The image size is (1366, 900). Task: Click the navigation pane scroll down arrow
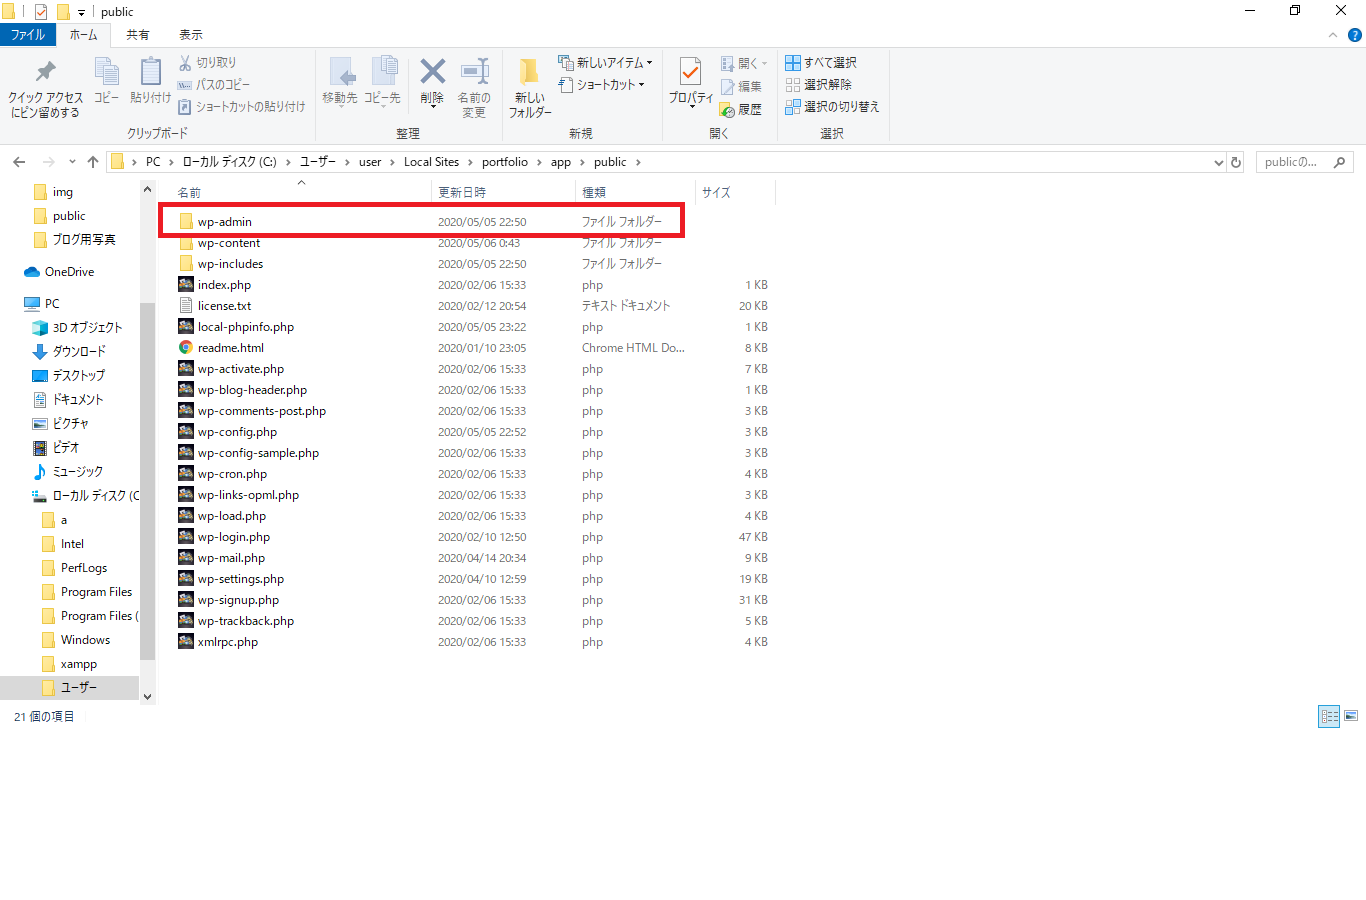click(148, 697)
